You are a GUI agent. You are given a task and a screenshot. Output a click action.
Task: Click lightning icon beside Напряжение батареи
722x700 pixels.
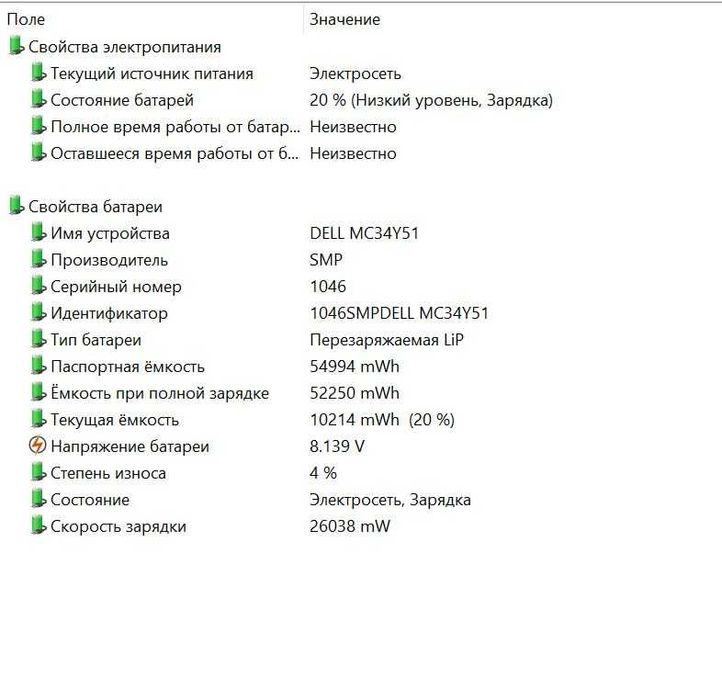point(38,446)
